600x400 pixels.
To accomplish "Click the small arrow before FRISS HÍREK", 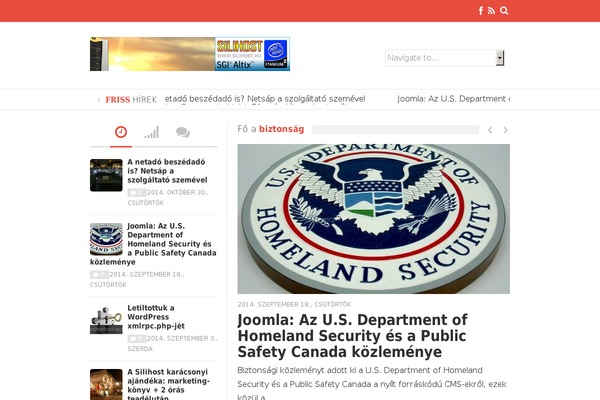I will 99,100.
